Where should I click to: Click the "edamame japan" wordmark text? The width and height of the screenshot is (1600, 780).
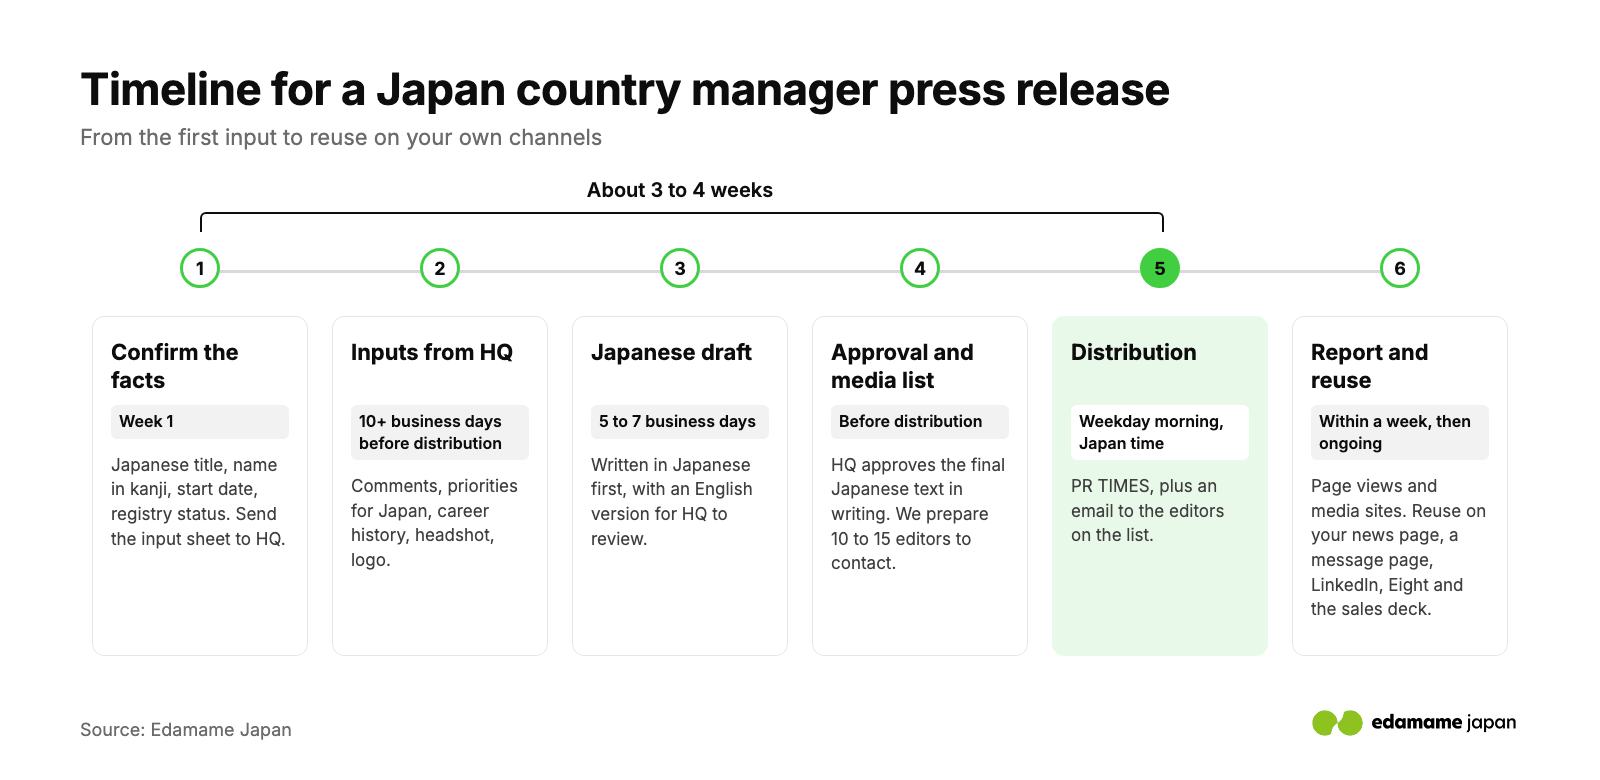pyautogui.click(x=1444, y=722)
